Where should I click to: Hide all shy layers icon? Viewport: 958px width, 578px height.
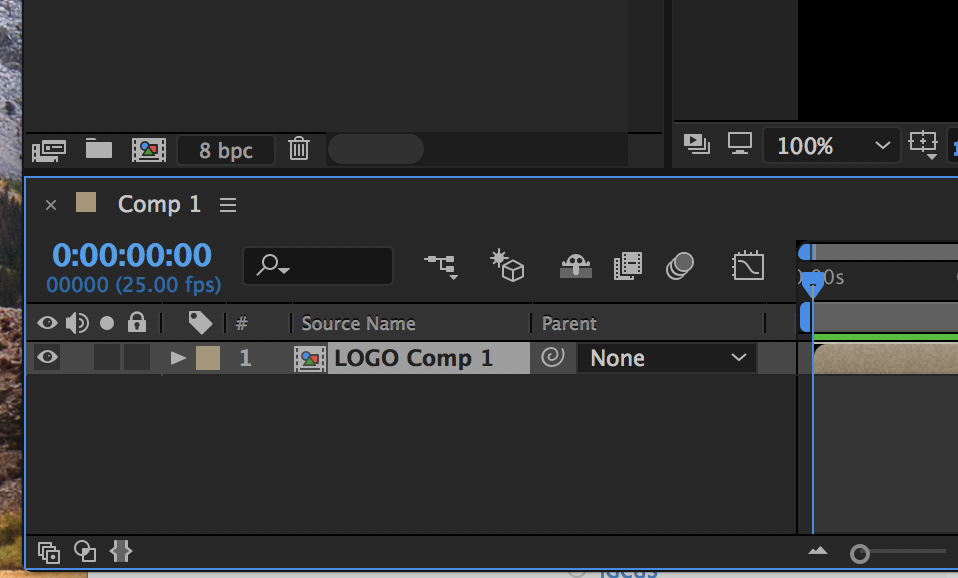(576, 266)
